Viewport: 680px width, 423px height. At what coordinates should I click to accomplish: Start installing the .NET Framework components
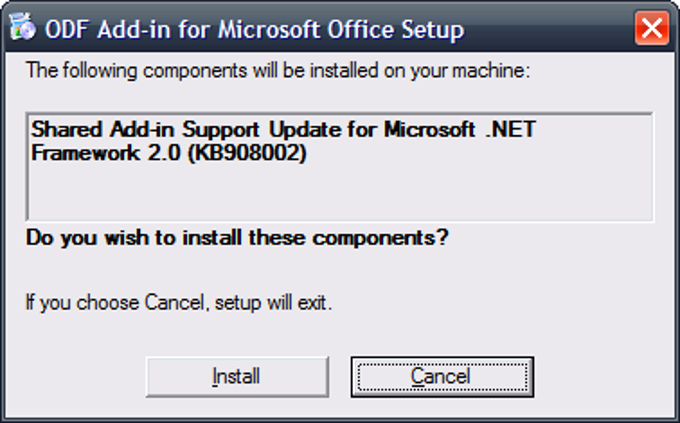coord(237,377)
